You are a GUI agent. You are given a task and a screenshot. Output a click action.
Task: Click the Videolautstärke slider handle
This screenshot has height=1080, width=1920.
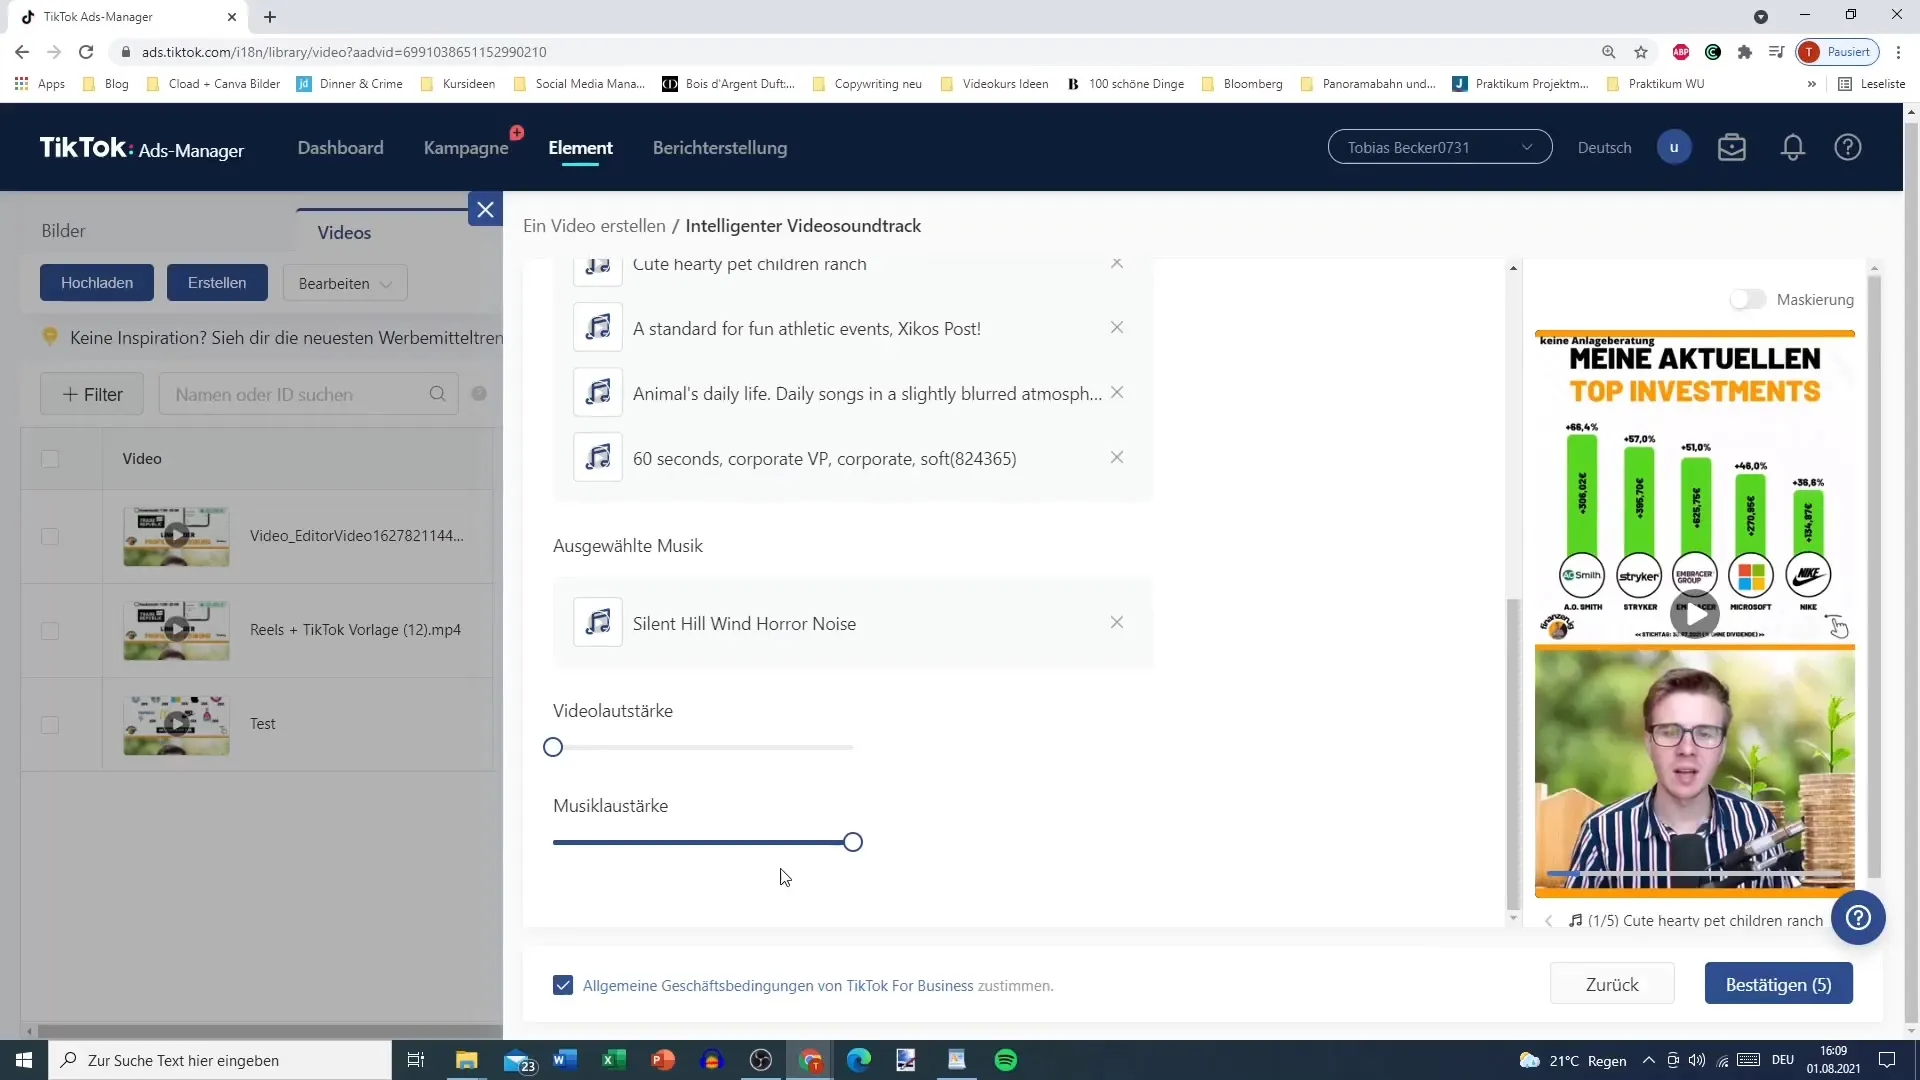[553, 747]
